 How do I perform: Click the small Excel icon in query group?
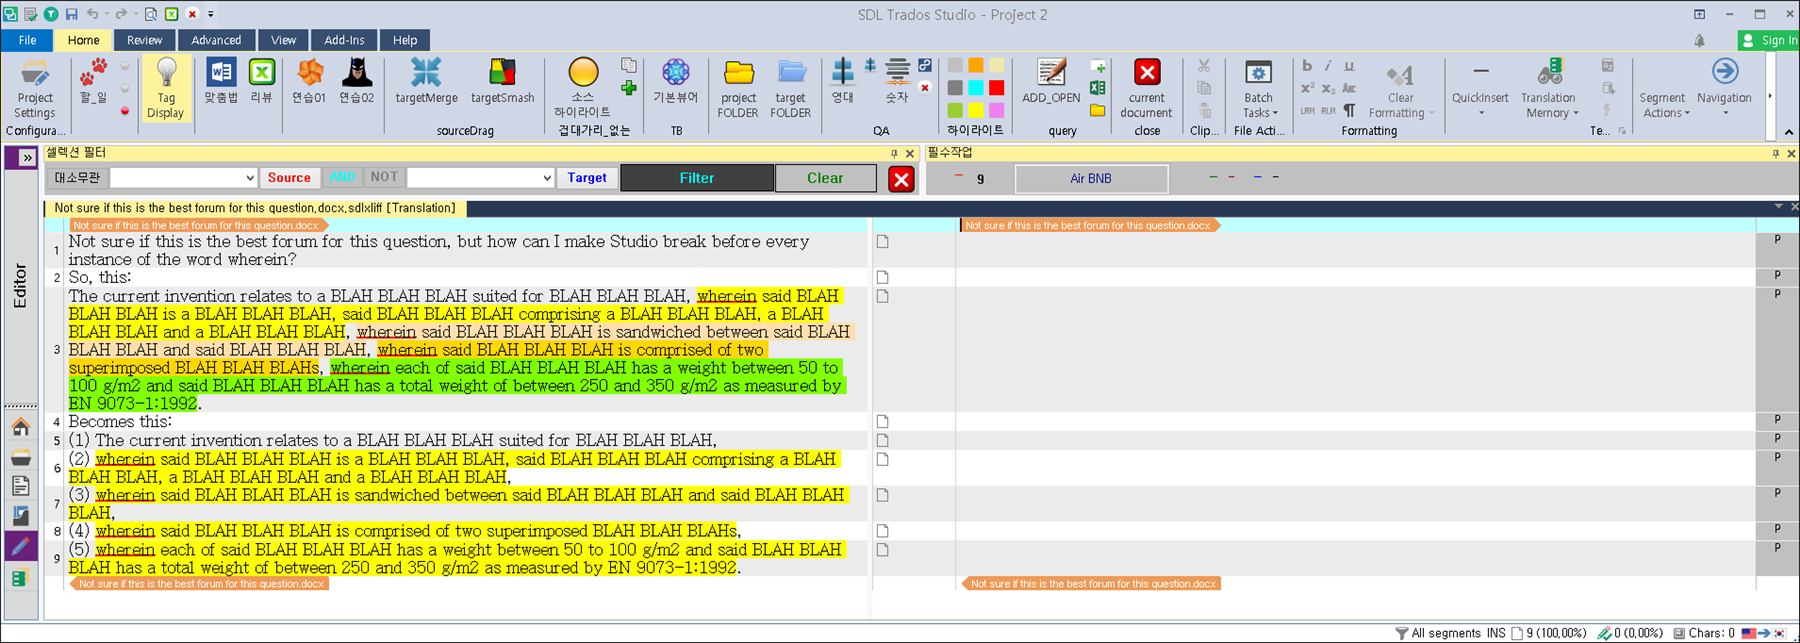pos(1098,89)
